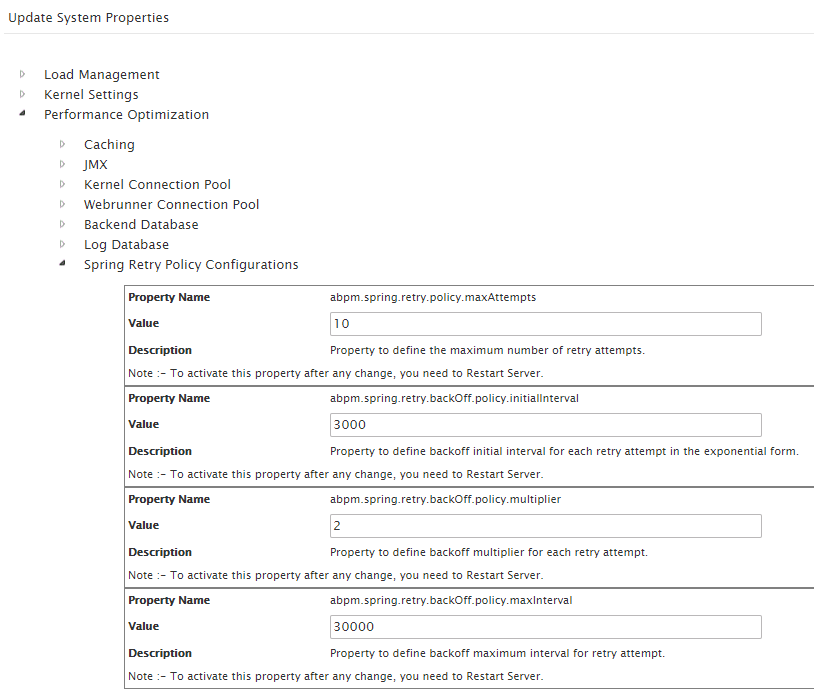
Task: Expand the Kernel Connection Pool arrow
Action: pos(62,184)
